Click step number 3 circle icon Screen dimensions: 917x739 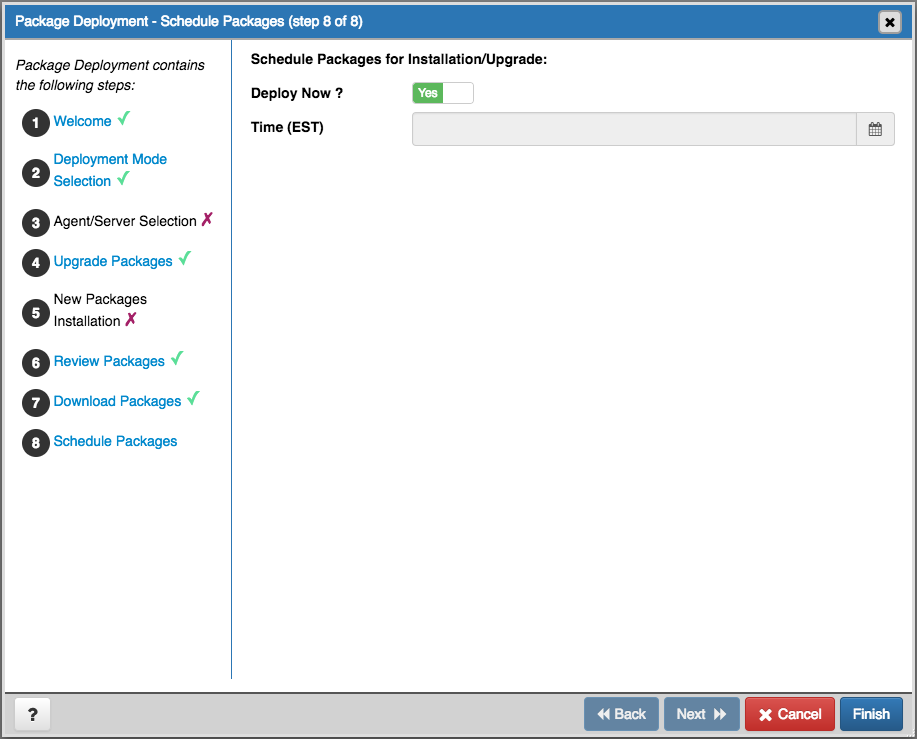point(36,223)
